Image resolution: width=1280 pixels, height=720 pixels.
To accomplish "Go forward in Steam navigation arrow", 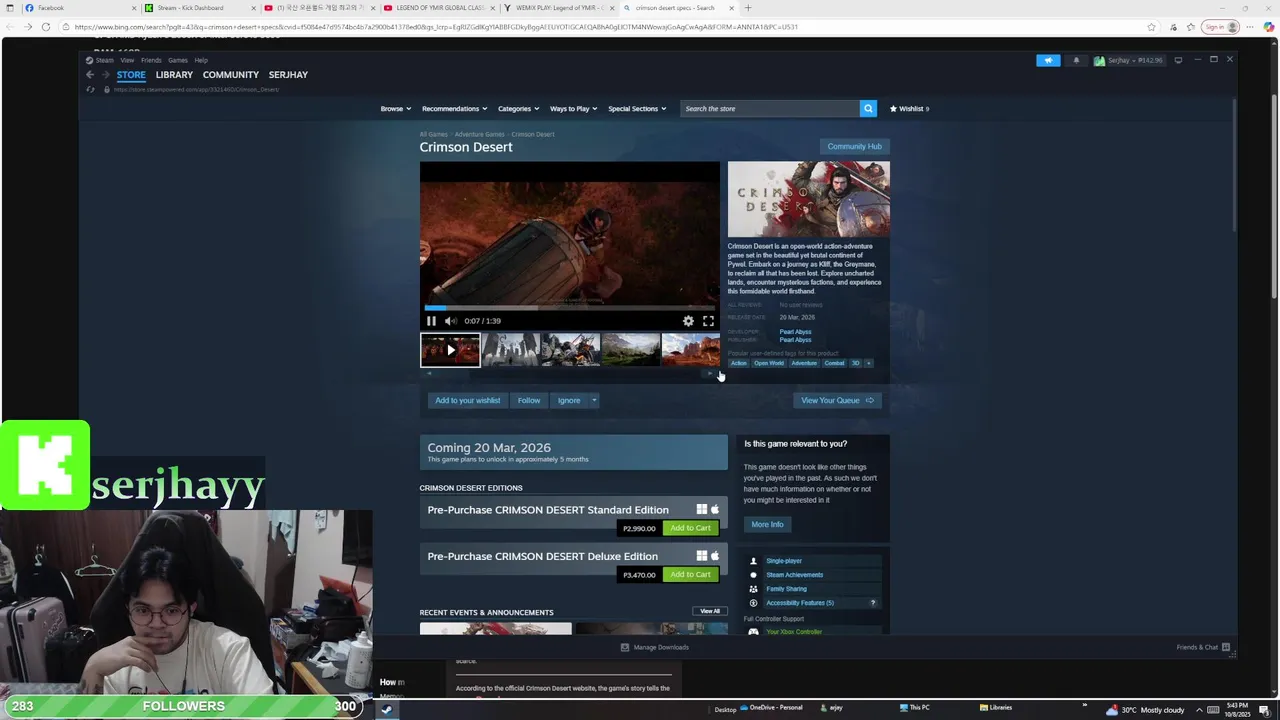I will tap(105, 75).
